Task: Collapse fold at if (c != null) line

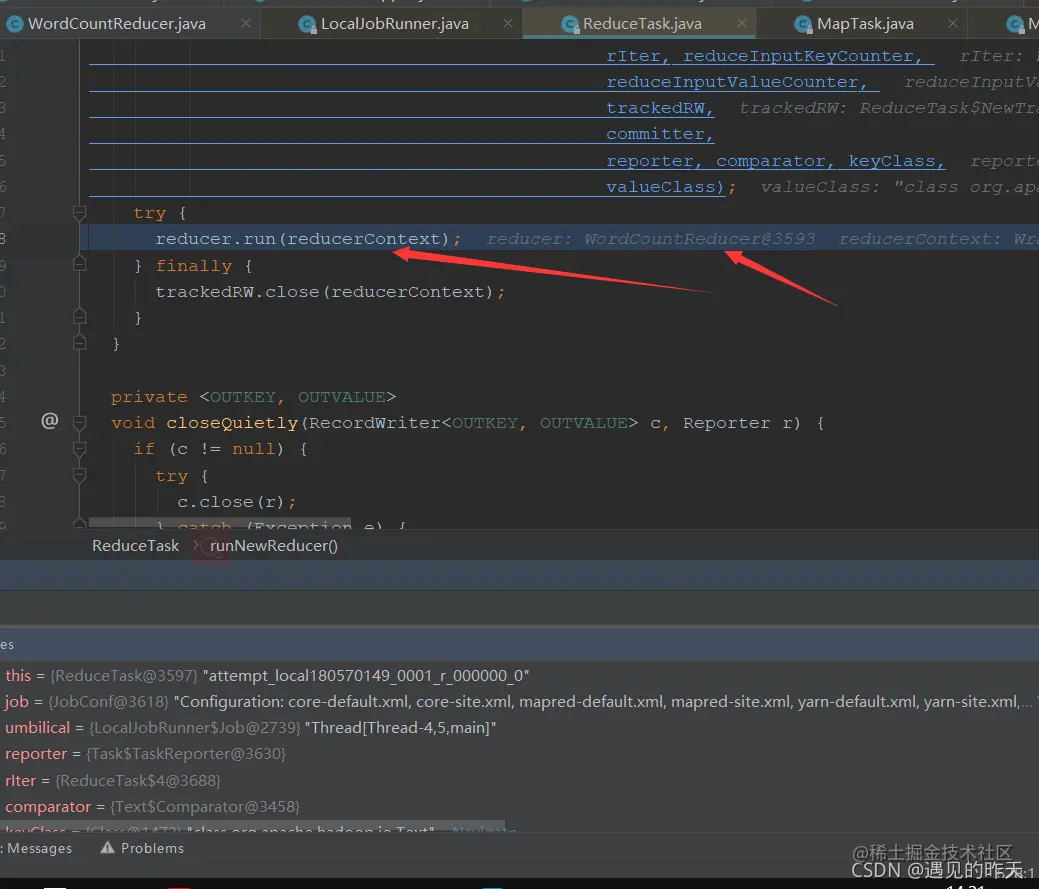Action: click(x=80, y=449)
